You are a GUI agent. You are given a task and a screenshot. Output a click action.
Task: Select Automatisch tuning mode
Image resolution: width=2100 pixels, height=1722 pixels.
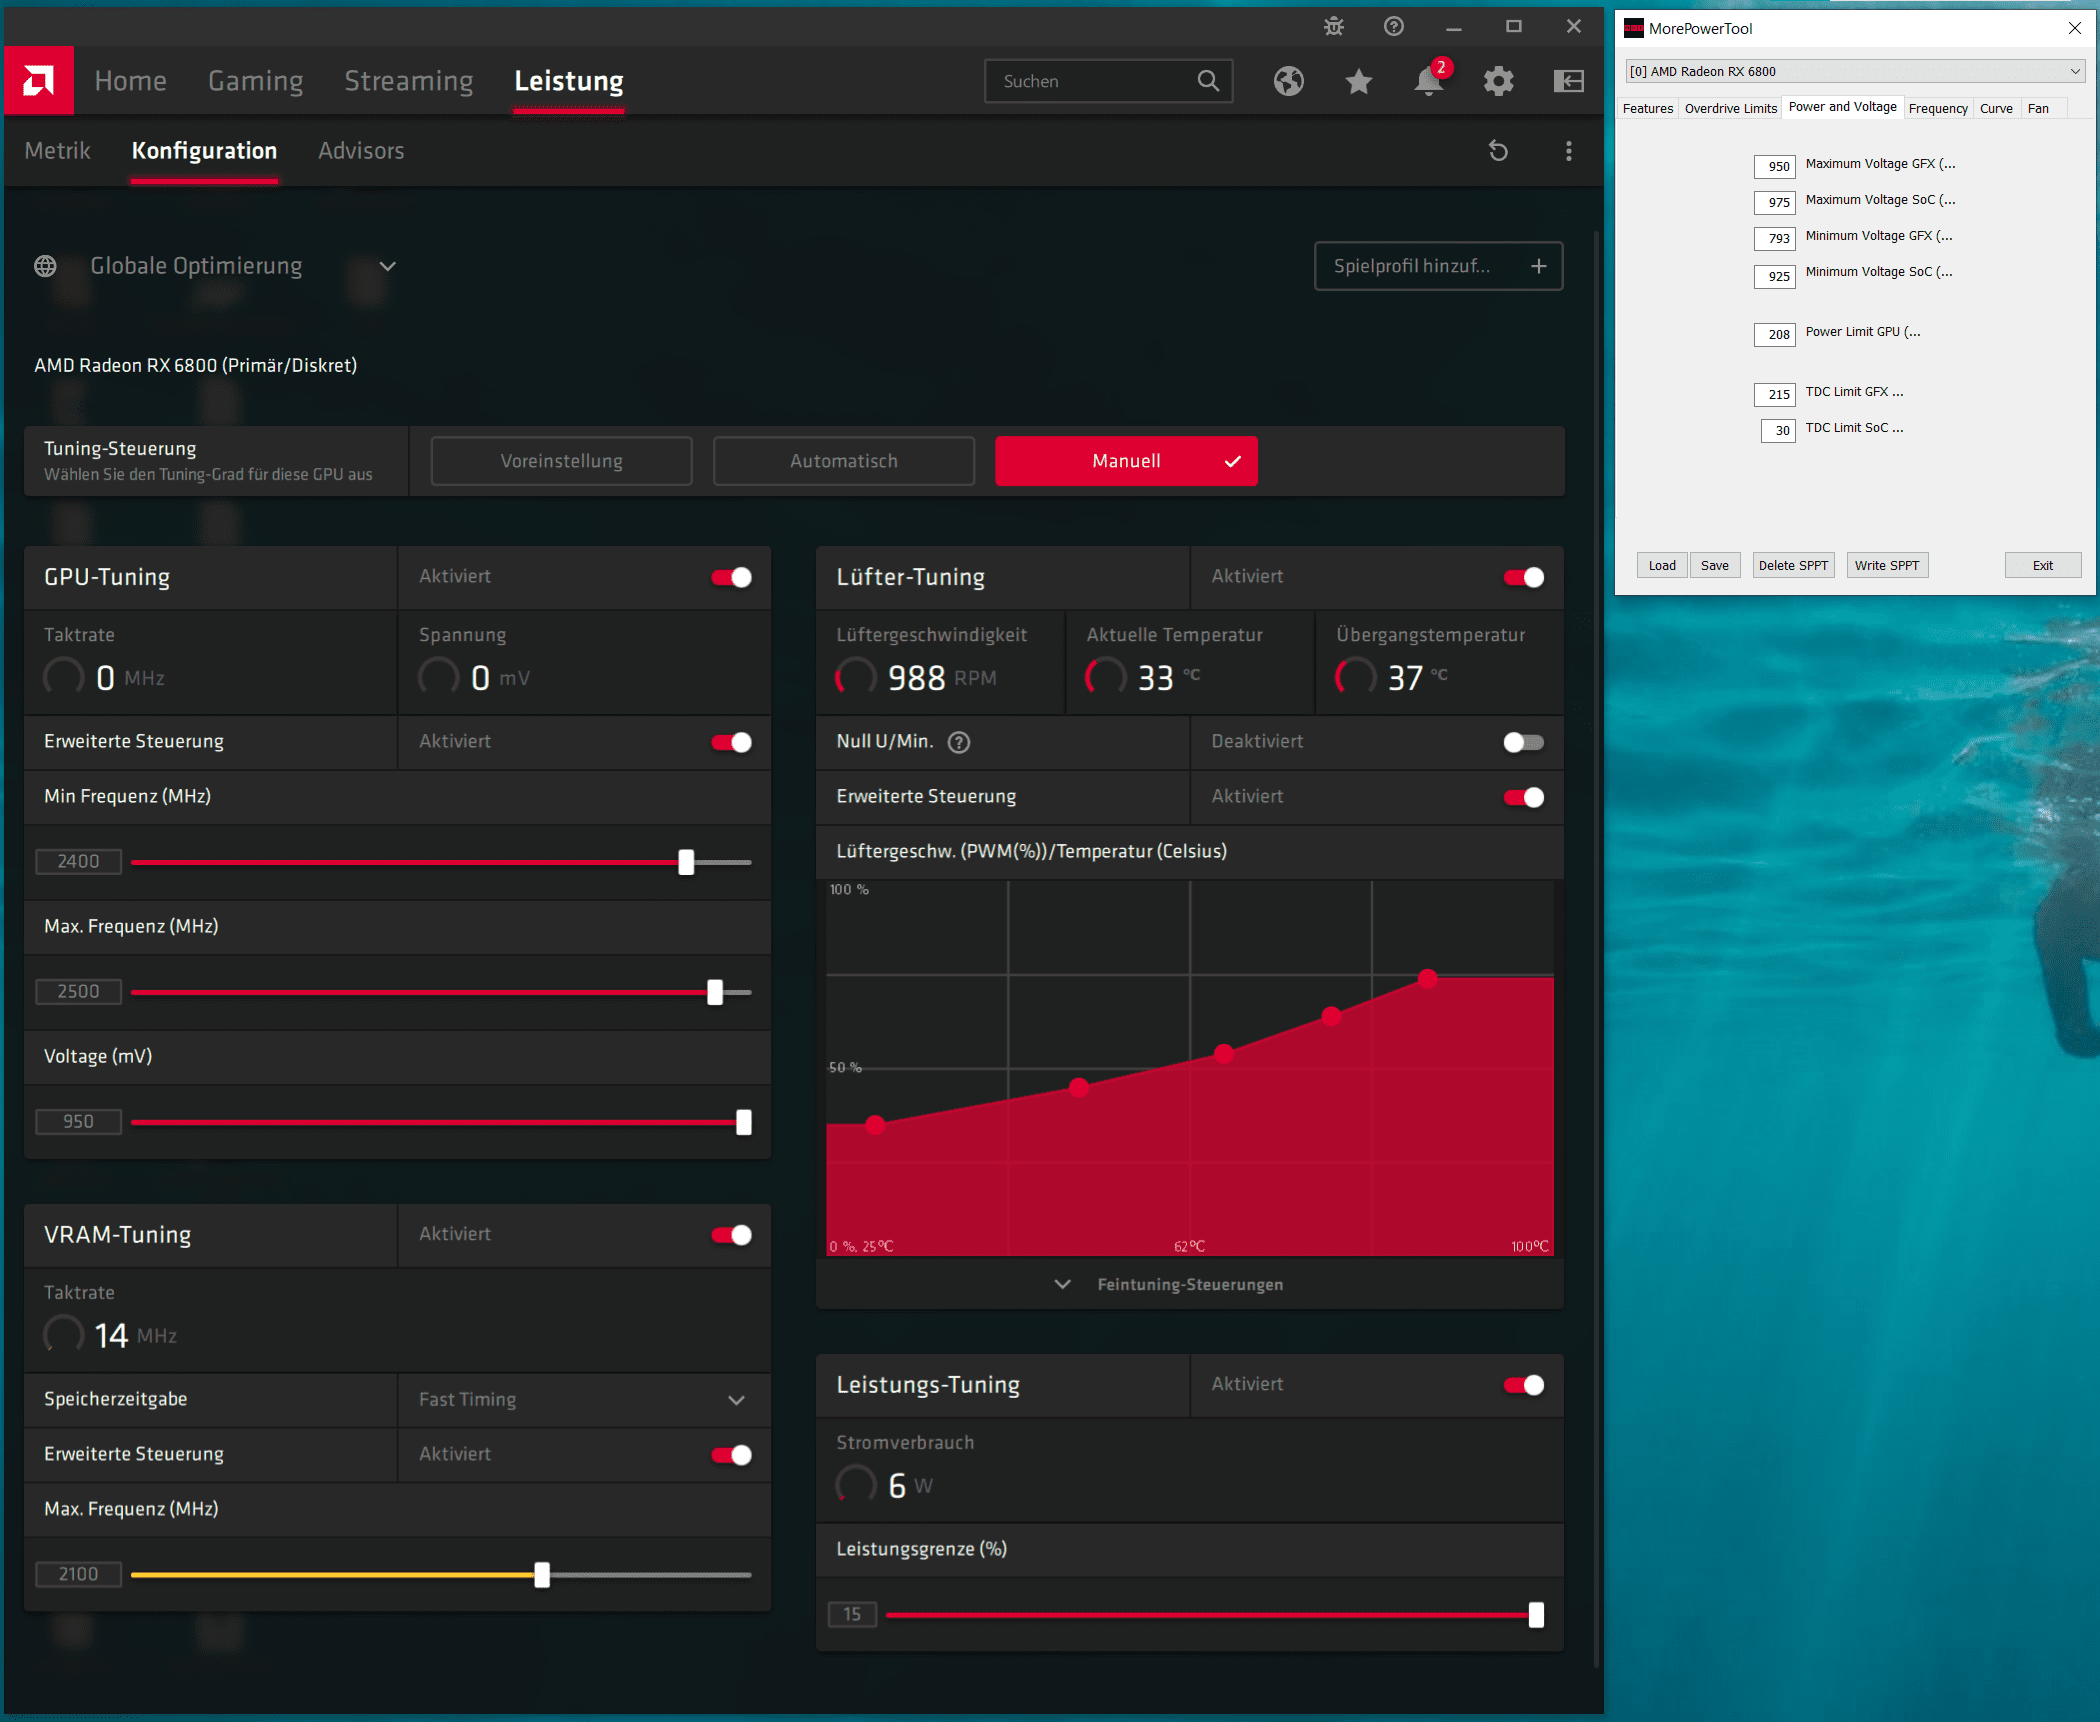(844, 461)
